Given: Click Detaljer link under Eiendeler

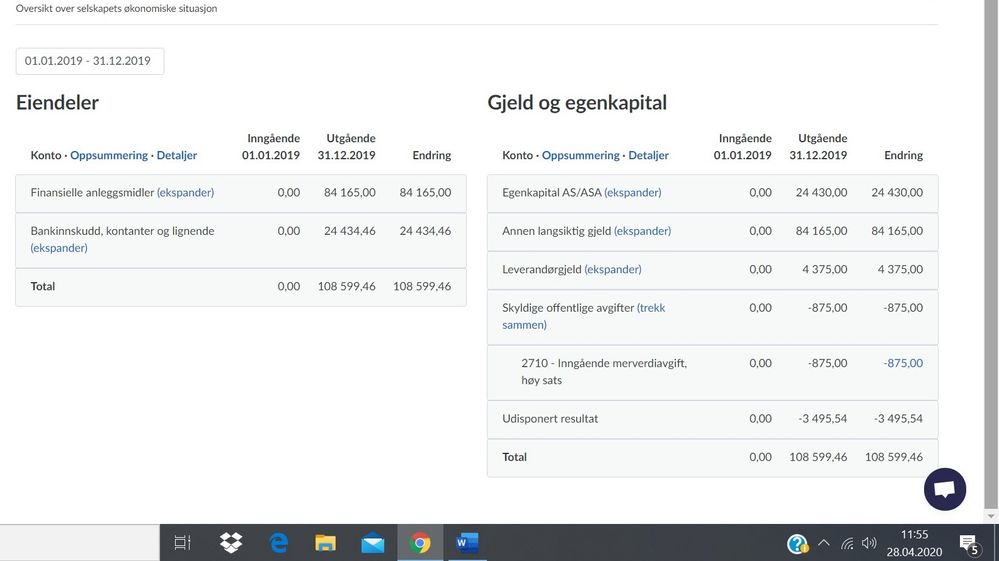Looking at the screenshot, I should pos(176,155).
